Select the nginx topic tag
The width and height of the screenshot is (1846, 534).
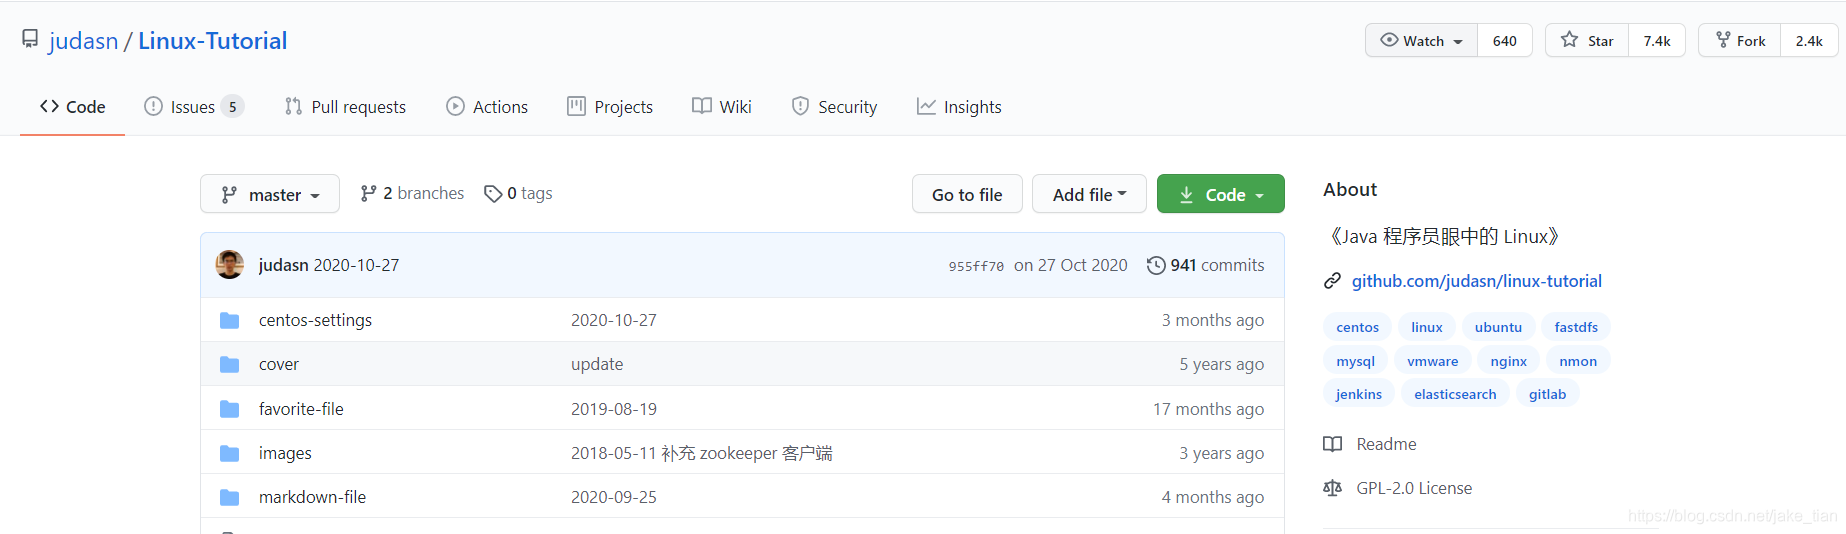coord(1509,361)
